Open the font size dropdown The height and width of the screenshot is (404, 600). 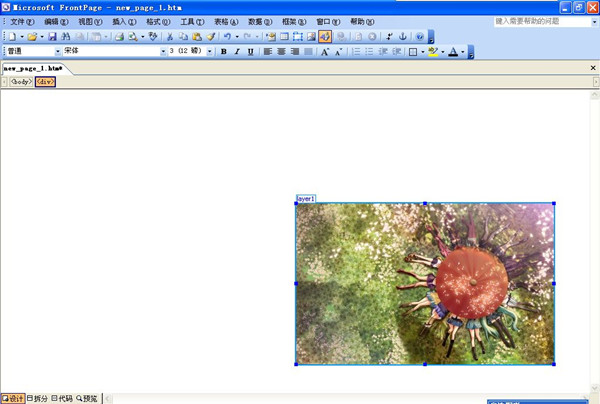pos(210,51)
